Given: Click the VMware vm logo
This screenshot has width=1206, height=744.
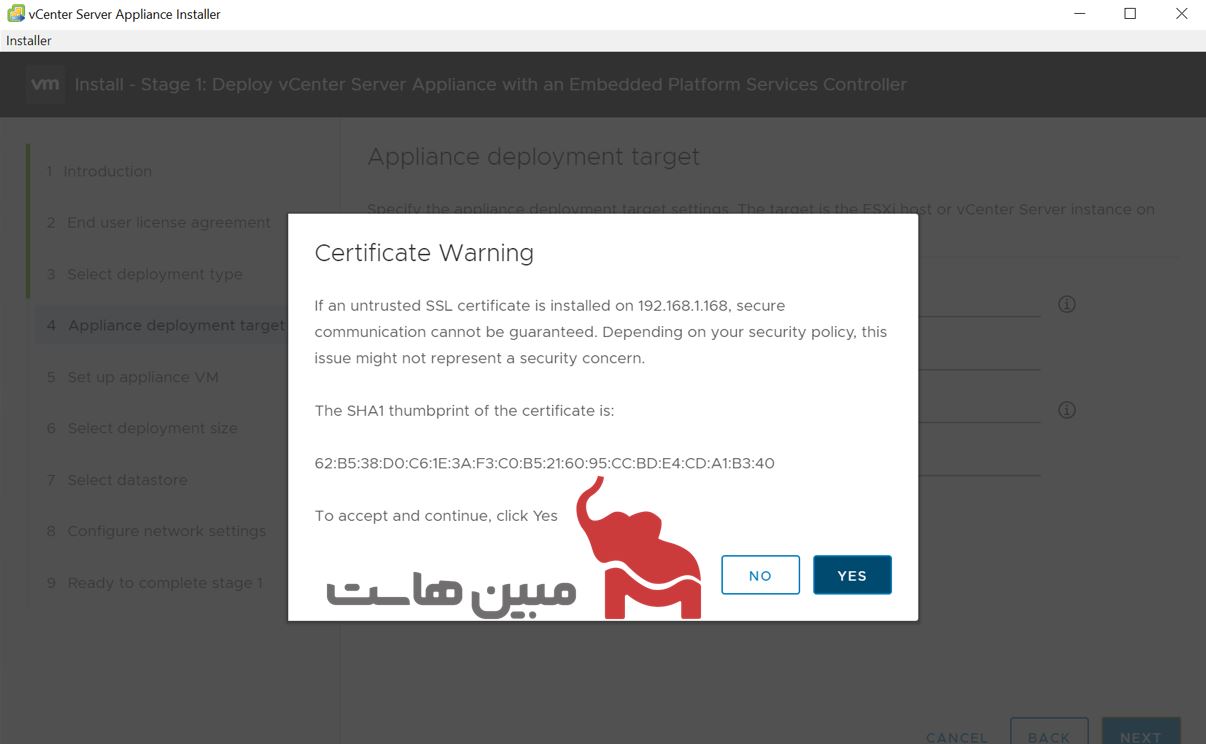Looking at the screenshot, I should click(x=46, y=85).
